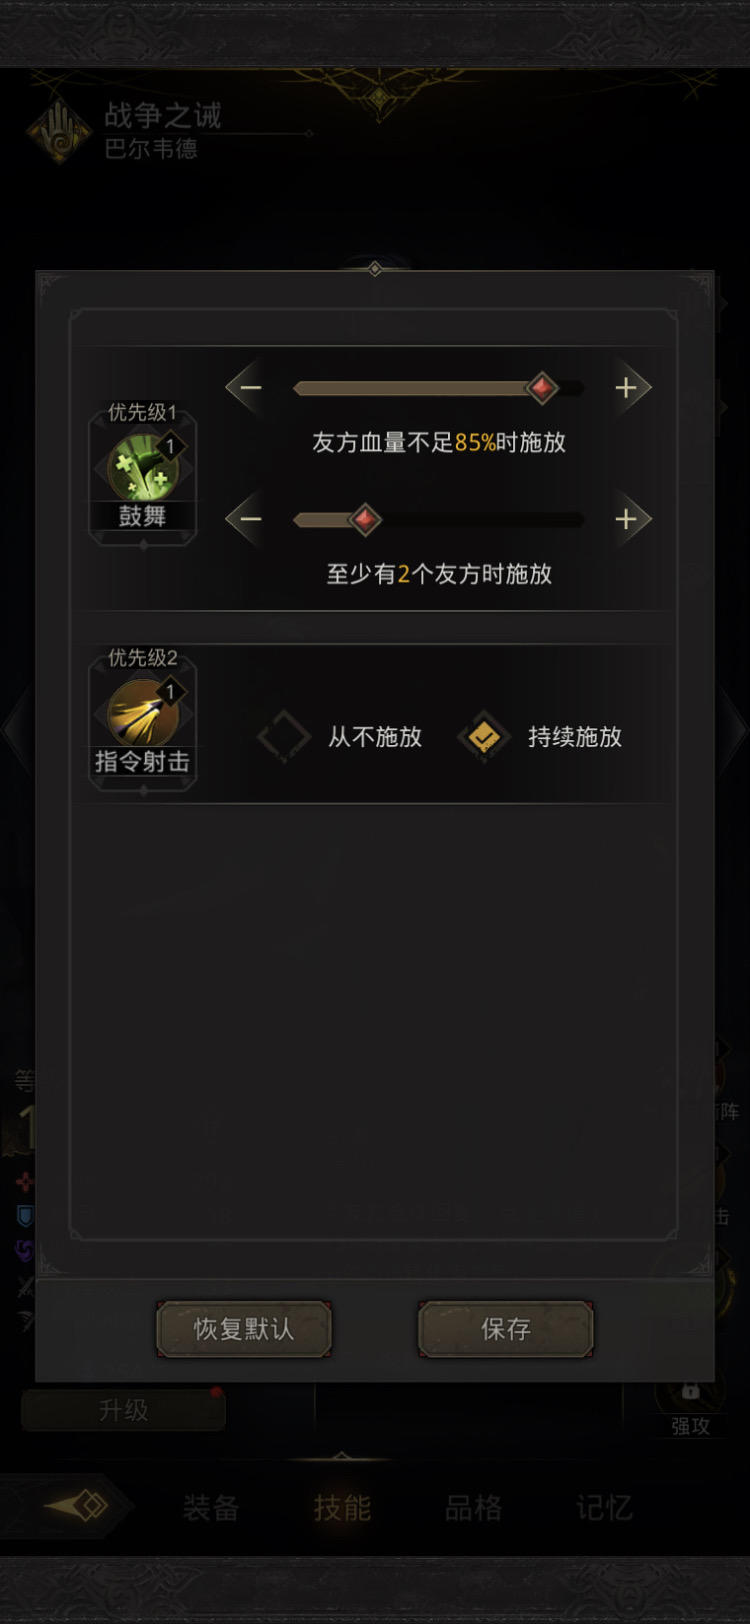Increase the minimum ally count with plus
This screenshot has width=750, height=1624.
(x=626, y=518)
